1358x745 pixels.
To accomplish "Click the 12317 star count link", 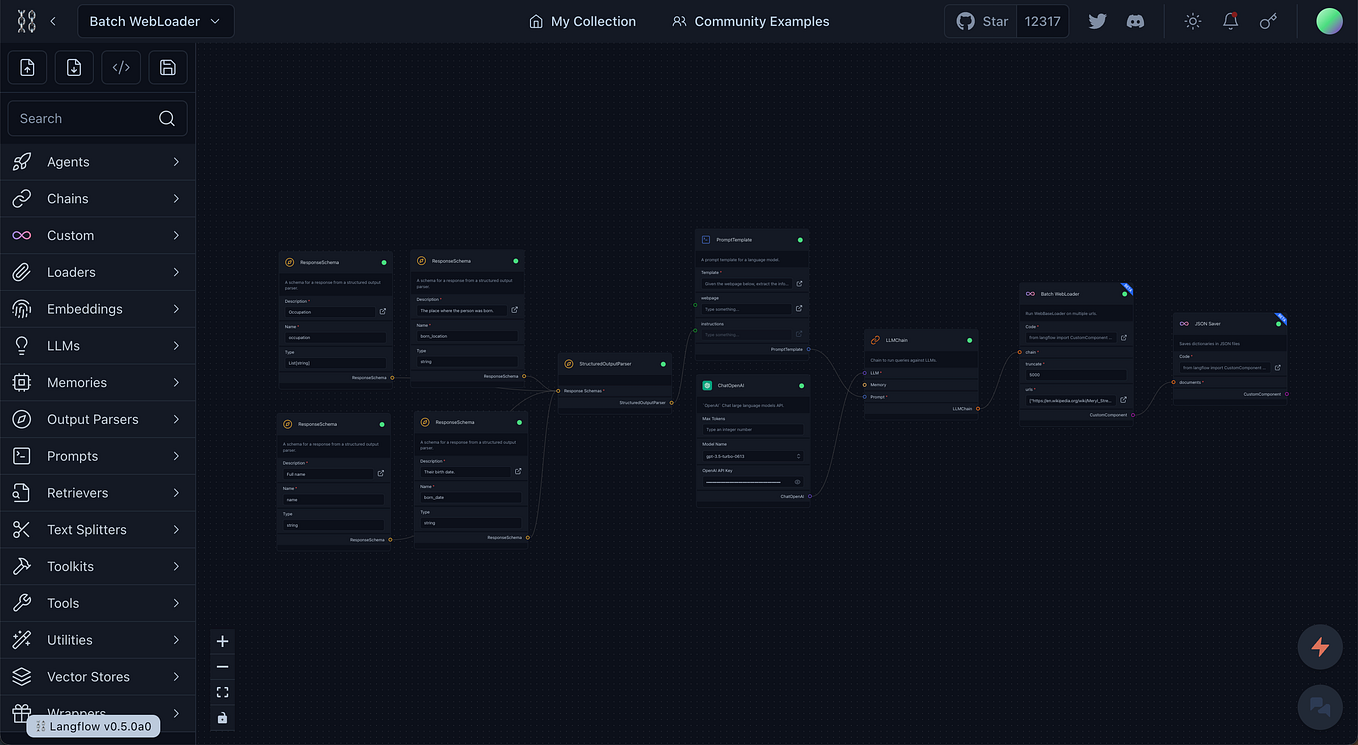I will tap(1043, 20).
